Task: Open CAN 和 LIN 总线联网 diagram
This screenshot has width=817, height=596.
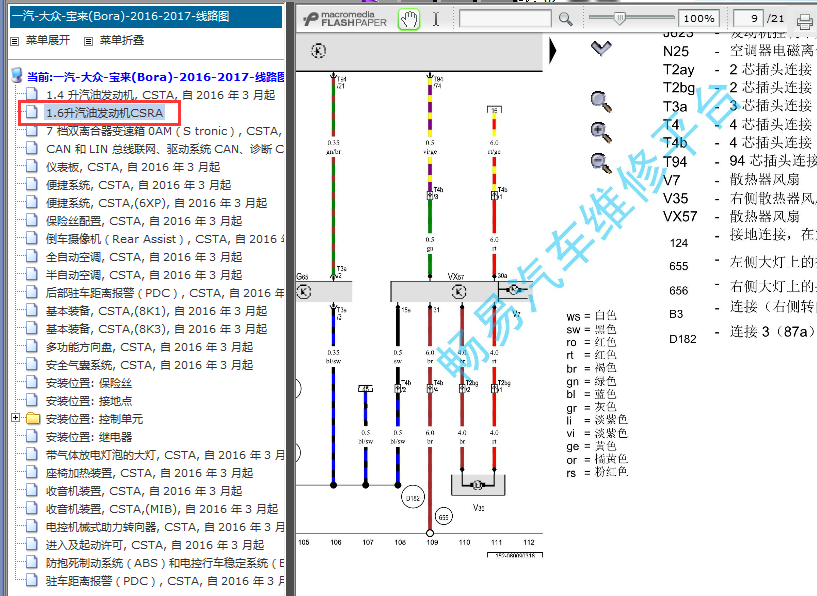Action: point(165,149)
